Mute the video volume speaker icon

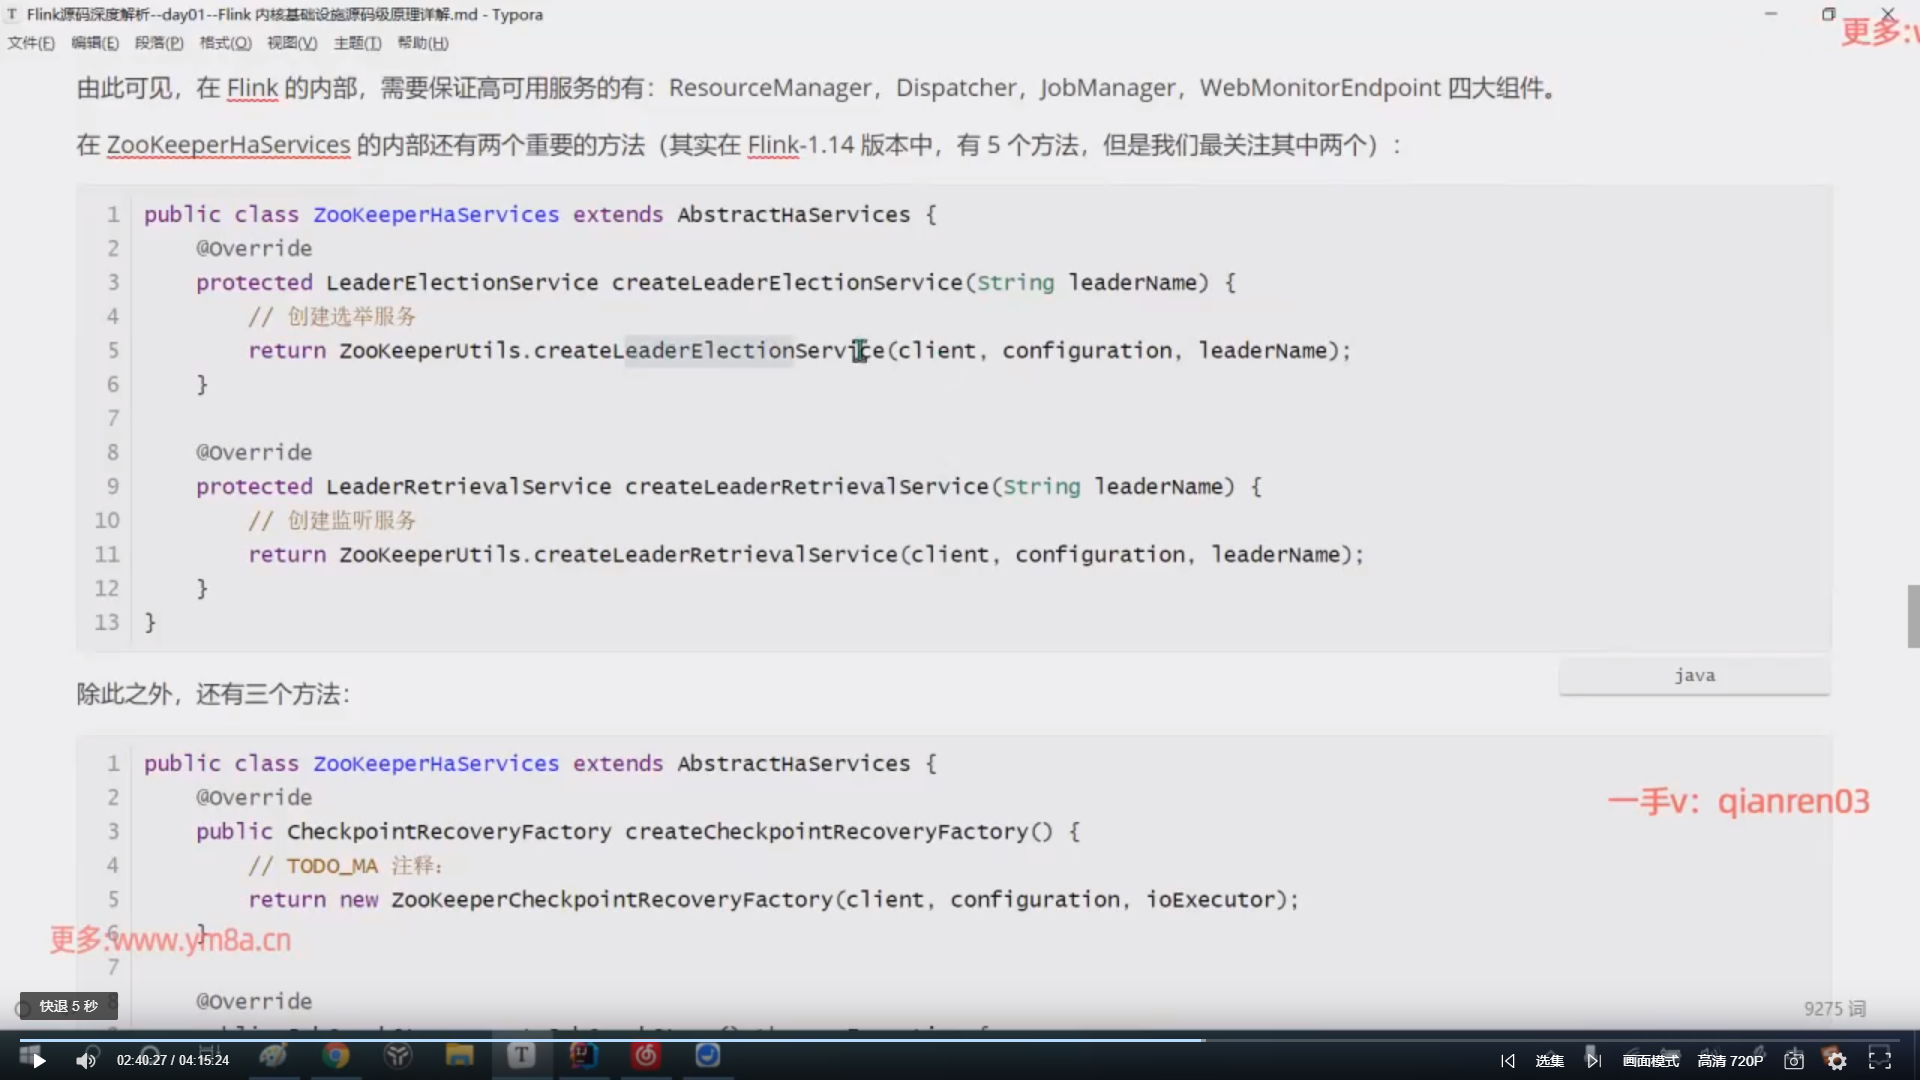coord(86,1061)
